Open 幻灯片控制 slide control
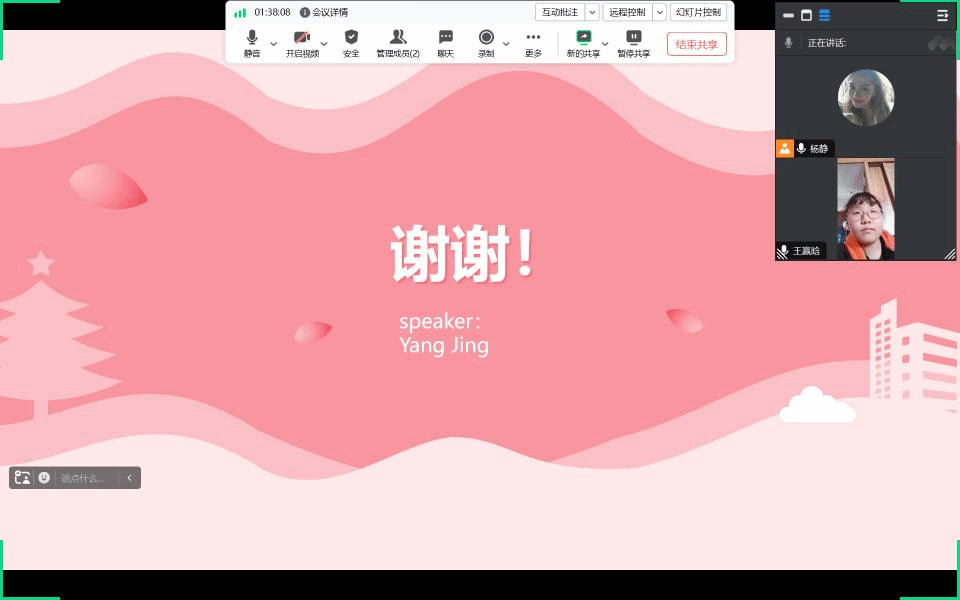Viewport: 960px width, 600px height. pos(698,12)
